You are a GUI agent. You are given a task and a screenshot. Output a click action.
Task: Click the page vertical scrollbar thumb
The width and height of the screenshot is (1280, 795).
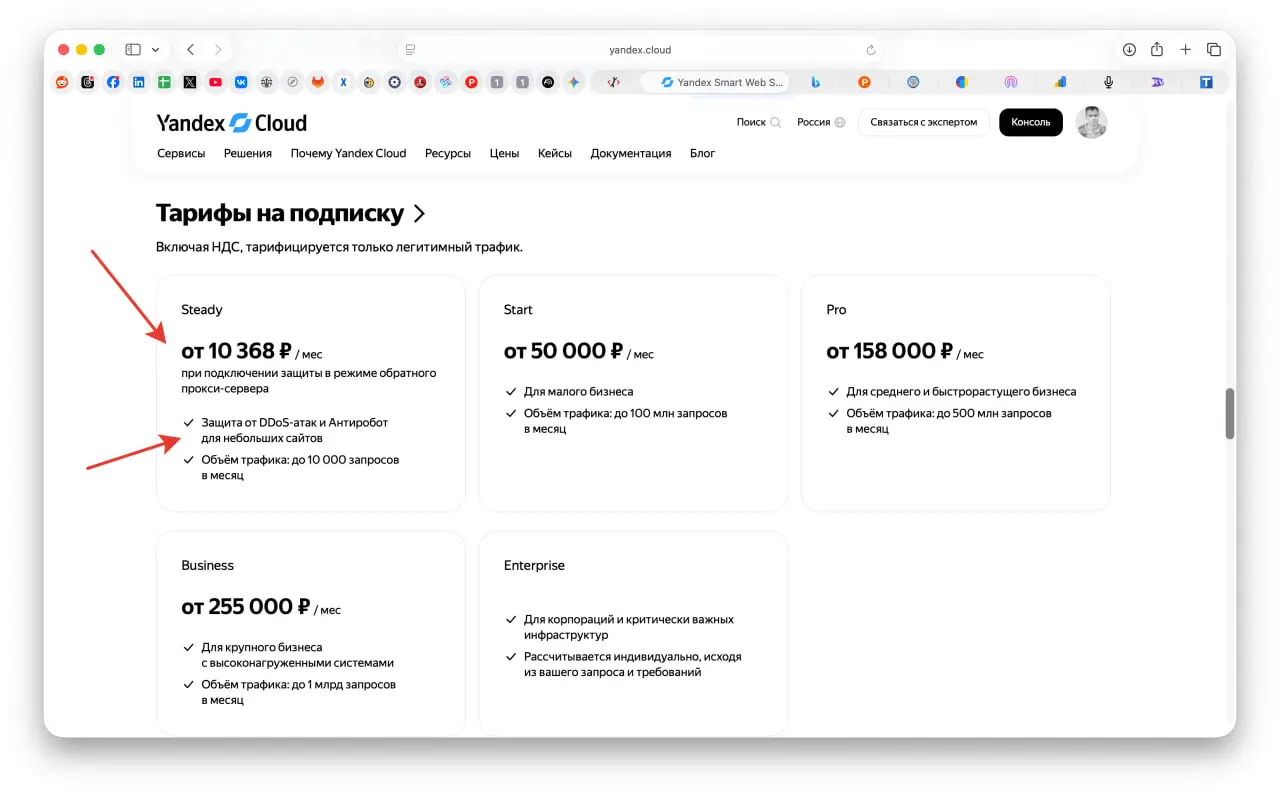point(1230,413)
